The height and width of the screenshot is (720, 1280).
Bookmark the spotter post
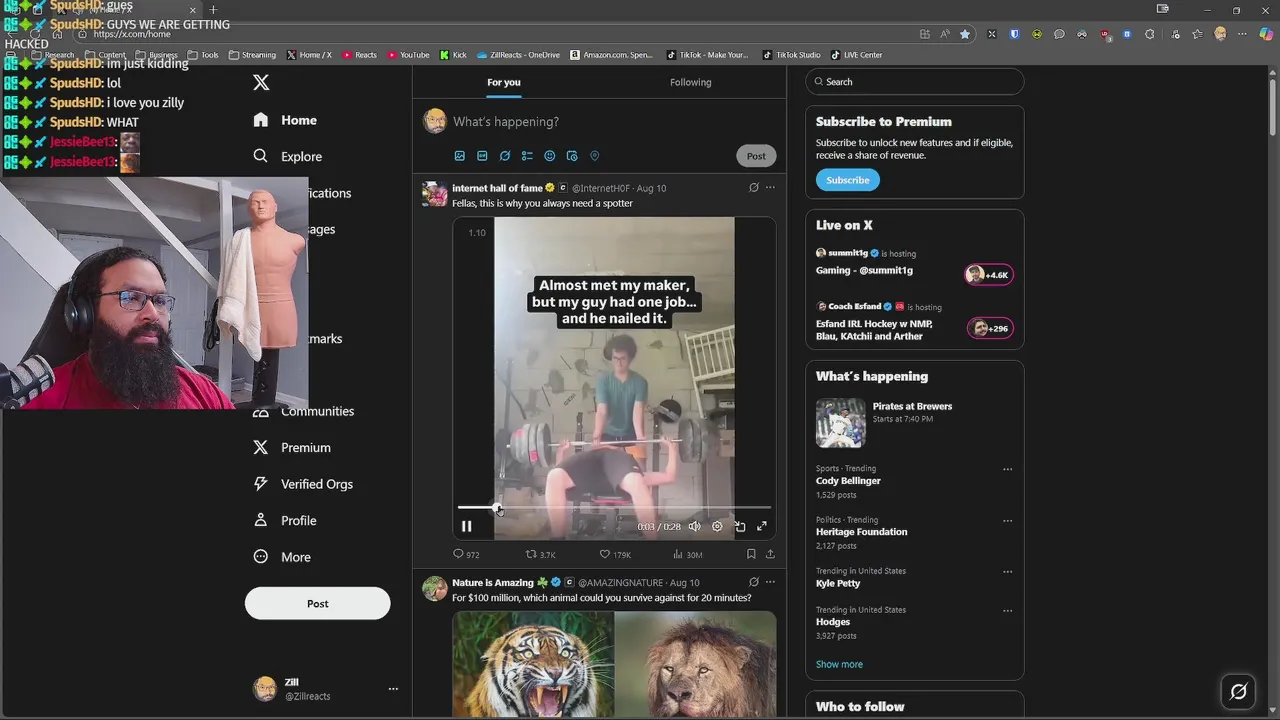(x=751, y=554)
